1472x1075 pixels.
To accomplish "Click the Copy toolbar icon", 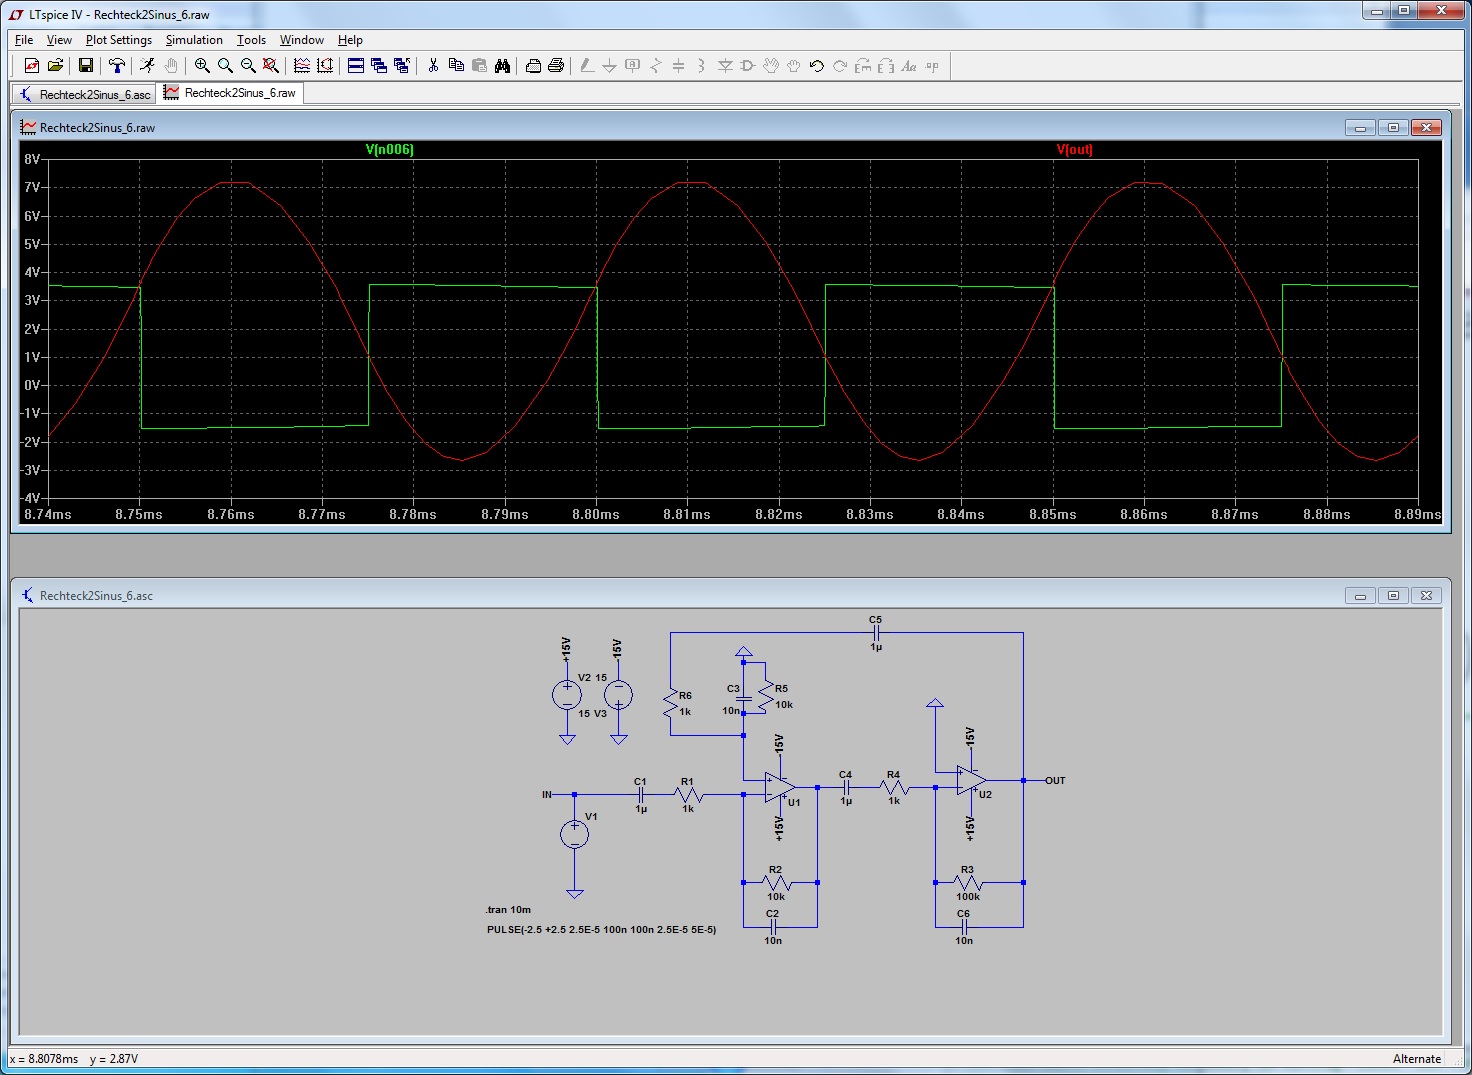I will point(456,66).
